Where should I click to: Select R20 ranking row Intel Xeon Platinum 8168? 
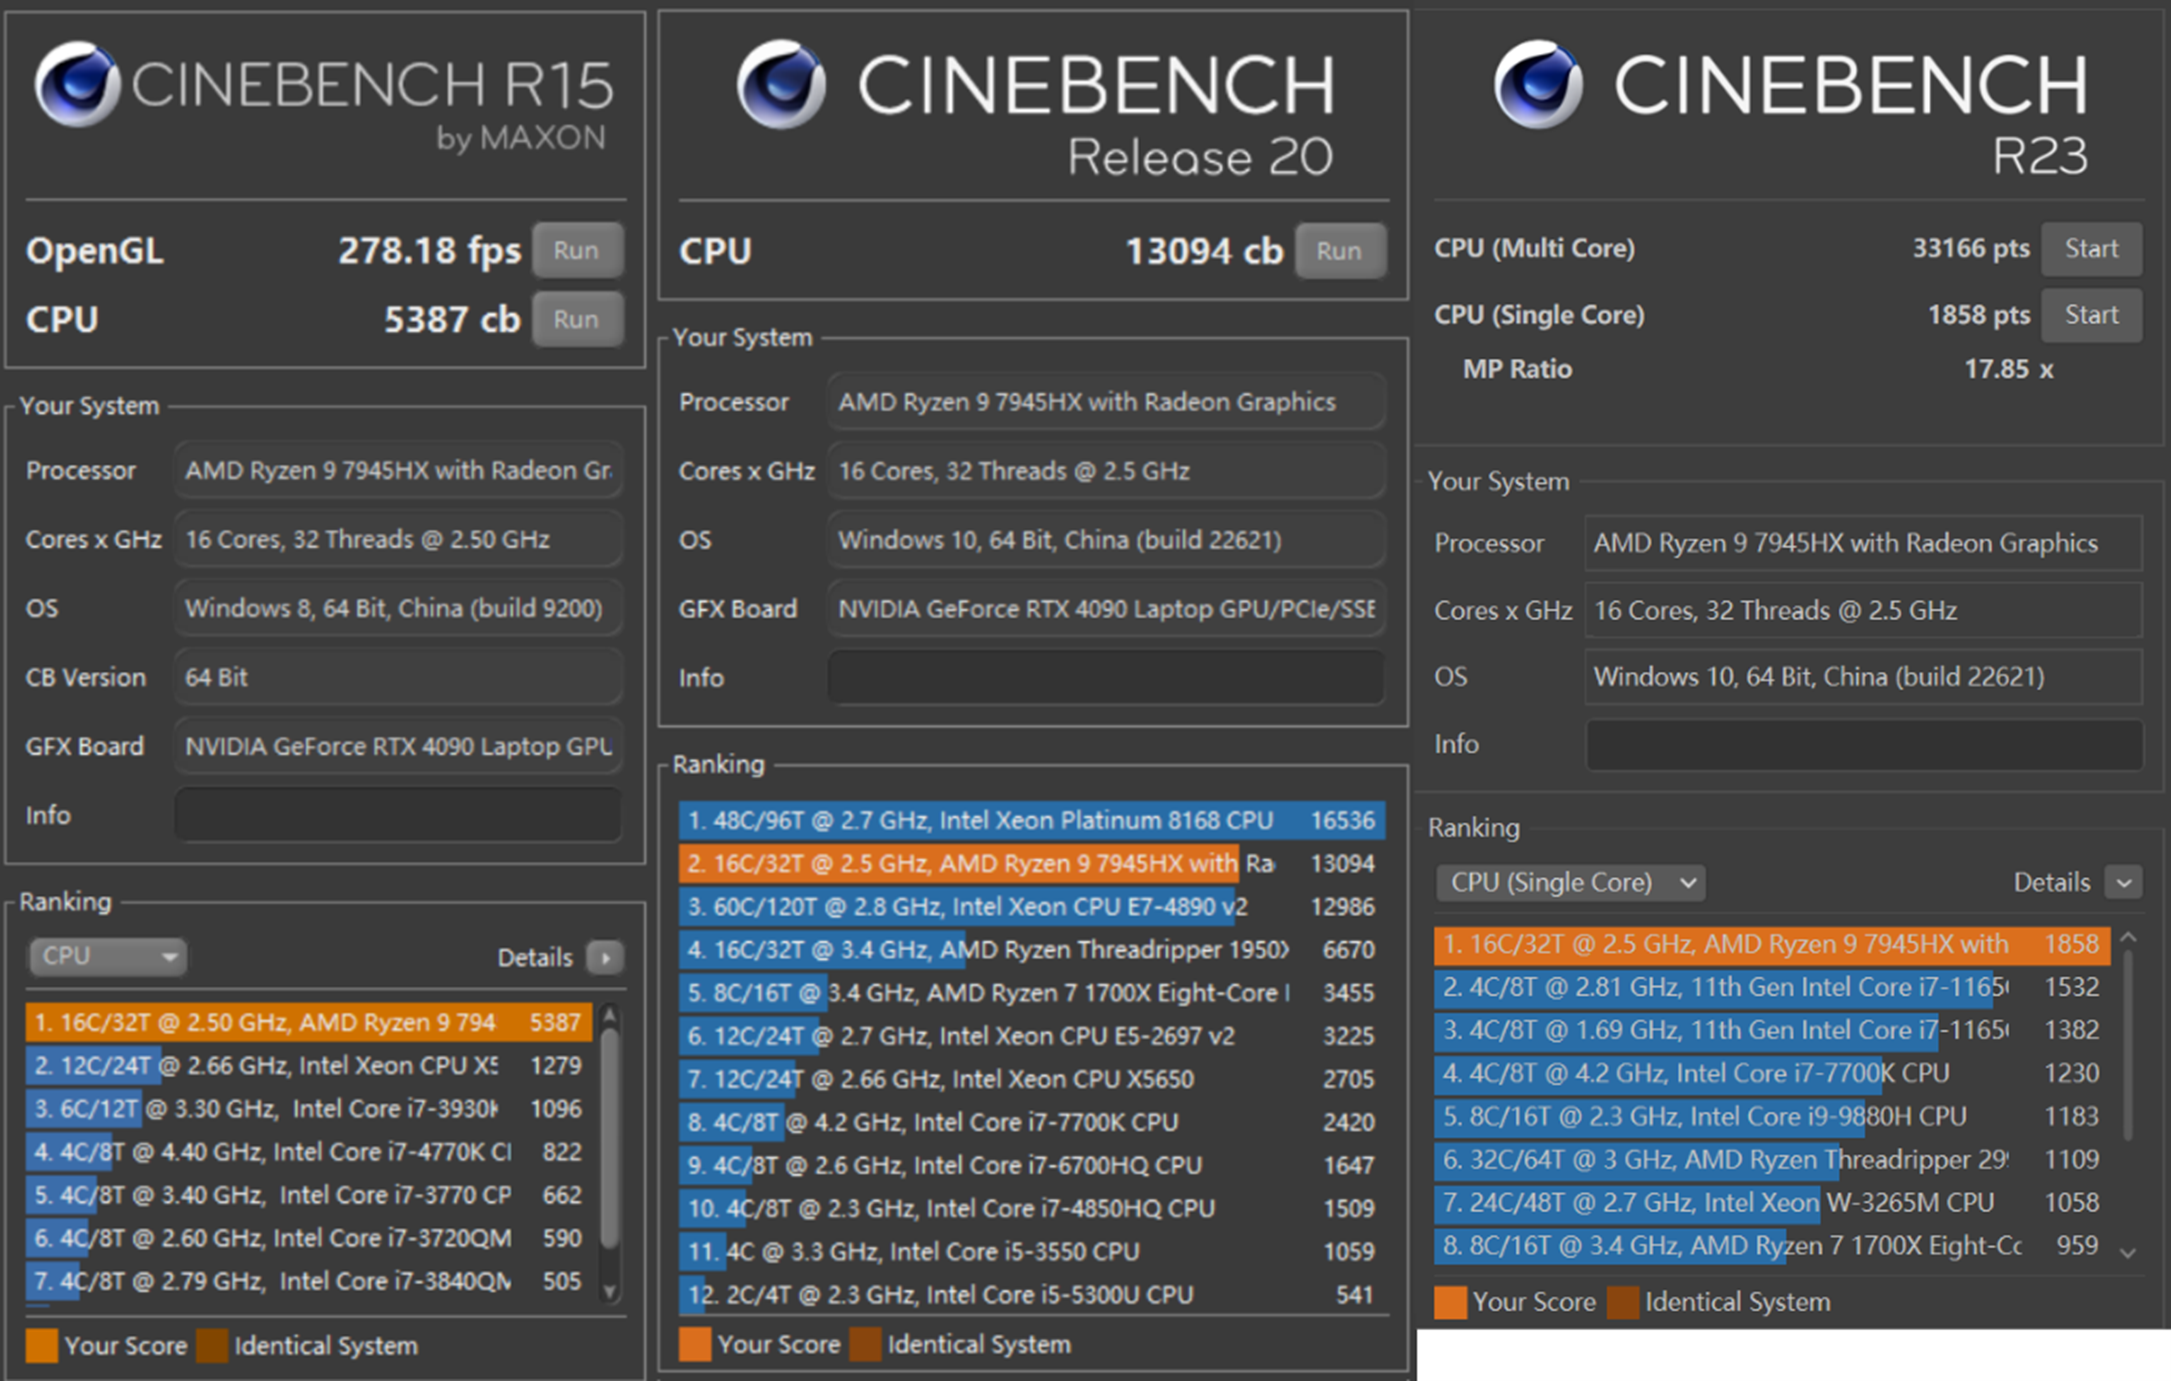point(1032,820)
